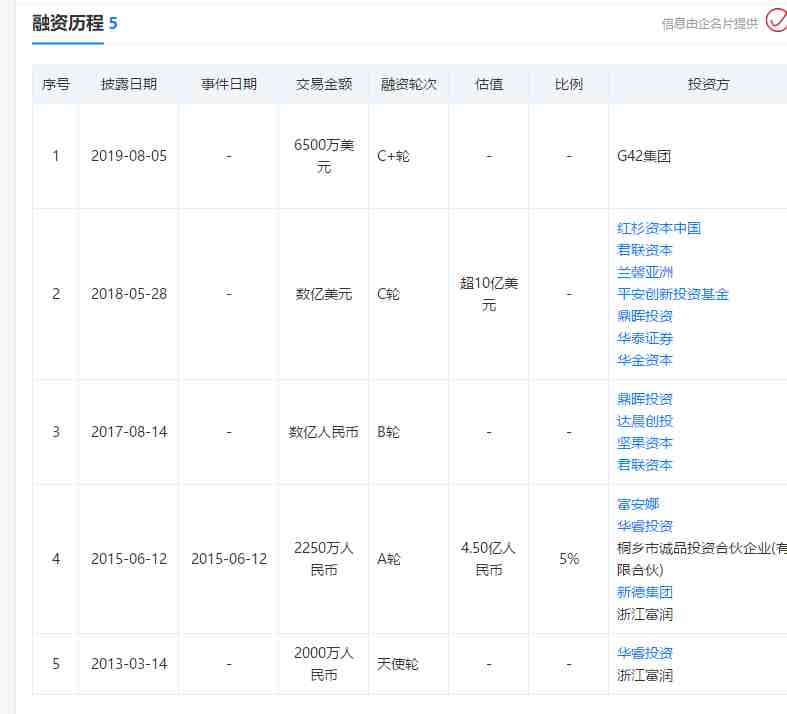Click 浙江富润 in the A轮 row

(x=644, y=614)
